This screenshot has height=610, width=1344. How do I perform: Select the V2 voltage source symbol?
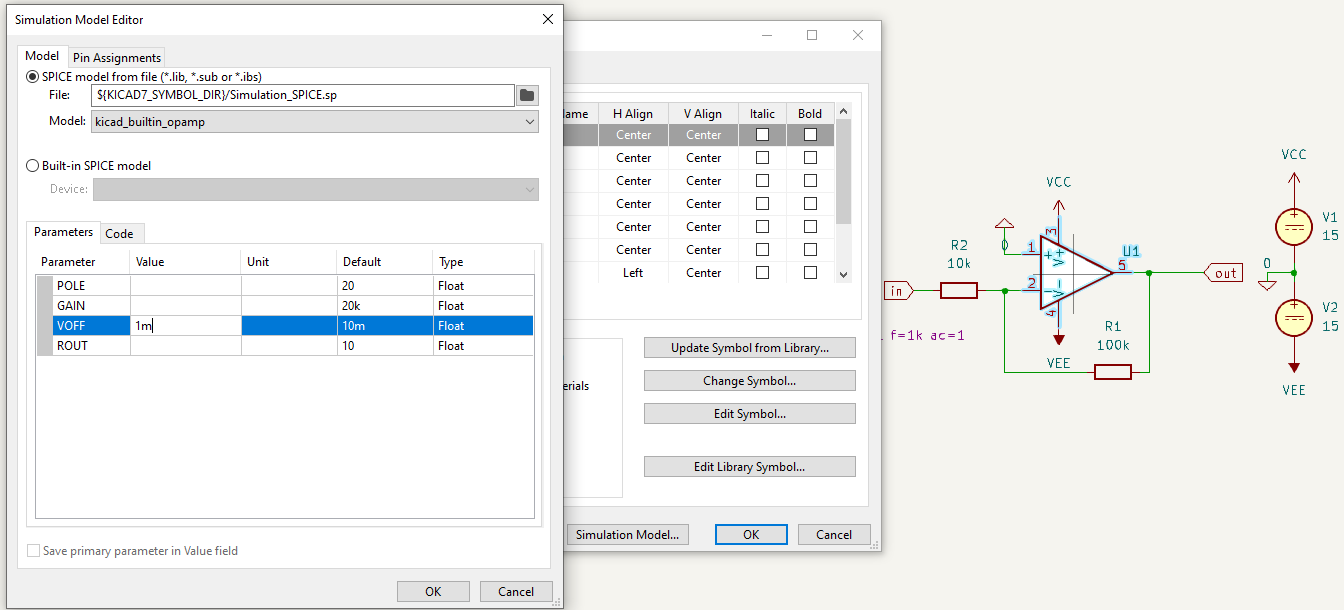1293,318
